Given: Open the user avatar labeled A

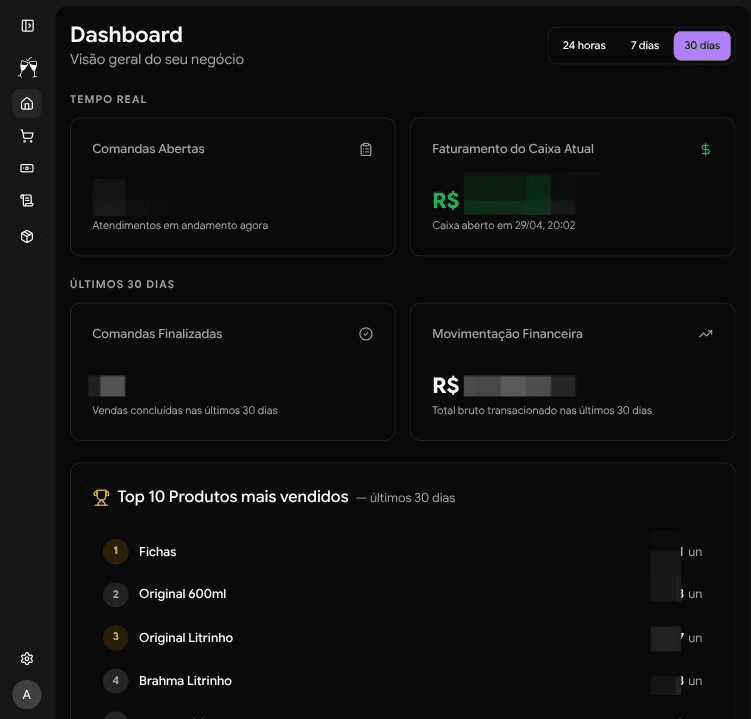Looking at the screenshot, I should point(27,695).
